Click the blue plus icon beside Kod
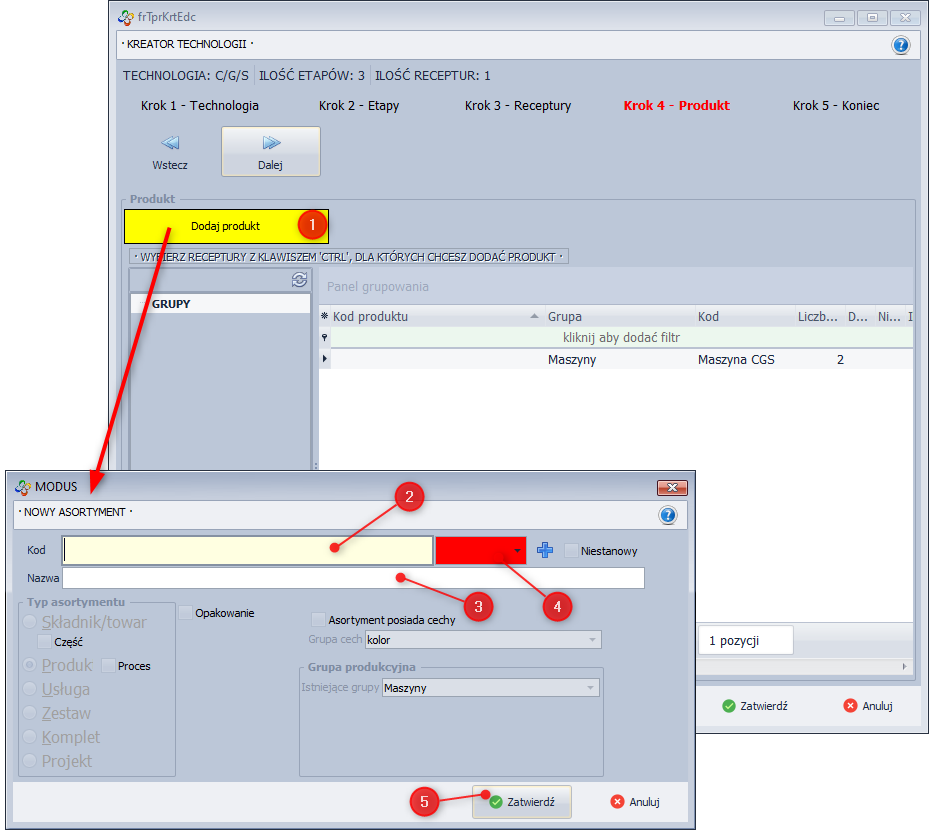The image size is (929, 835). click(x=545, y=550)
